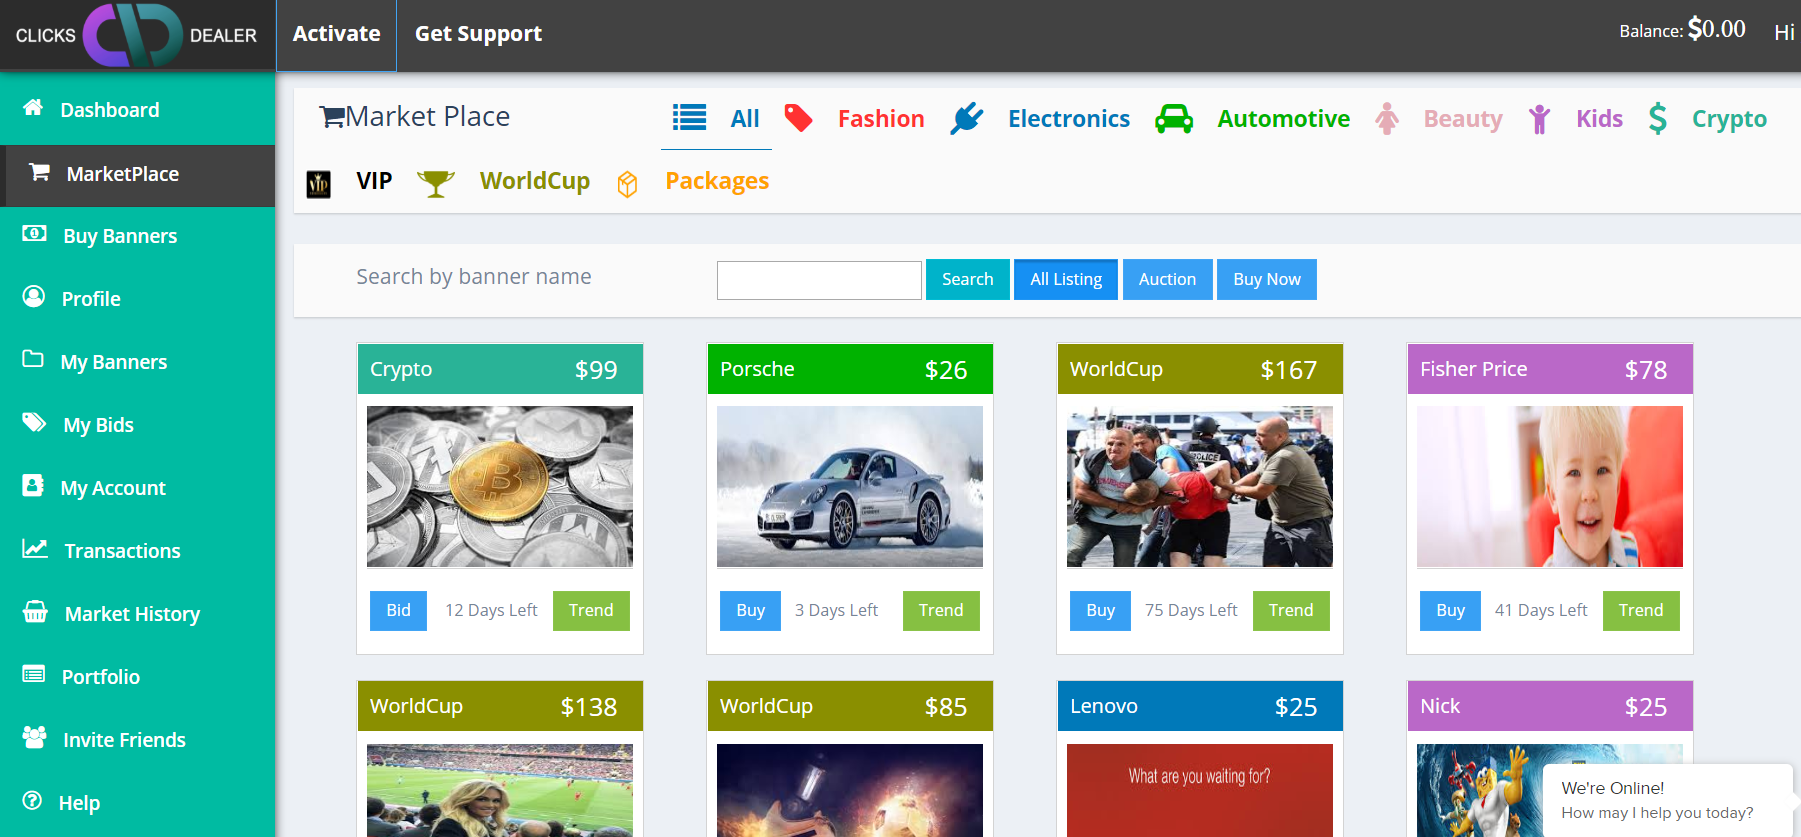The width and height of the screenshot is (1801, 837).
Task: Click the Portfolio list icon
Action: pyautogui.click(x=34, y=674)
